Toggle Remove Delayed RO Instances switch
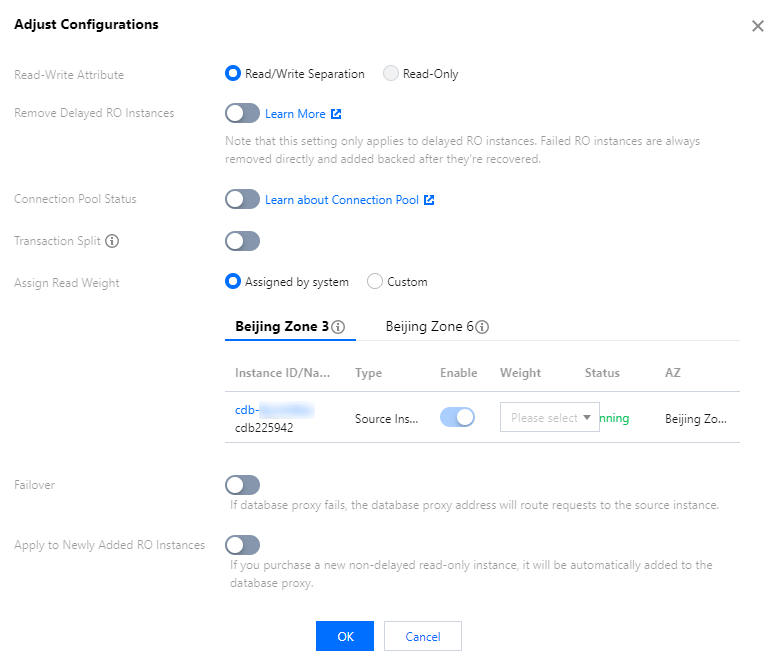The width and height of the screenshot is (778, 663). (242, 114)
